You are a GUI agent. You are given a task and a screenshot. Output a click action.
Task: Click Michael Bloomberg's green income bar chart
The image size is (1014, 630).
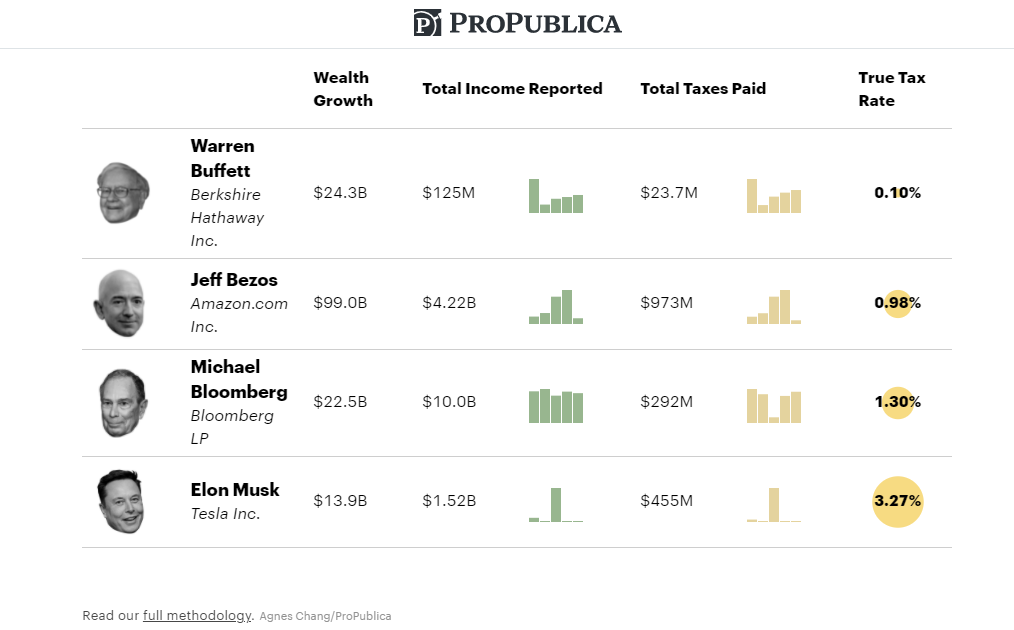click(x=555, y=406)
